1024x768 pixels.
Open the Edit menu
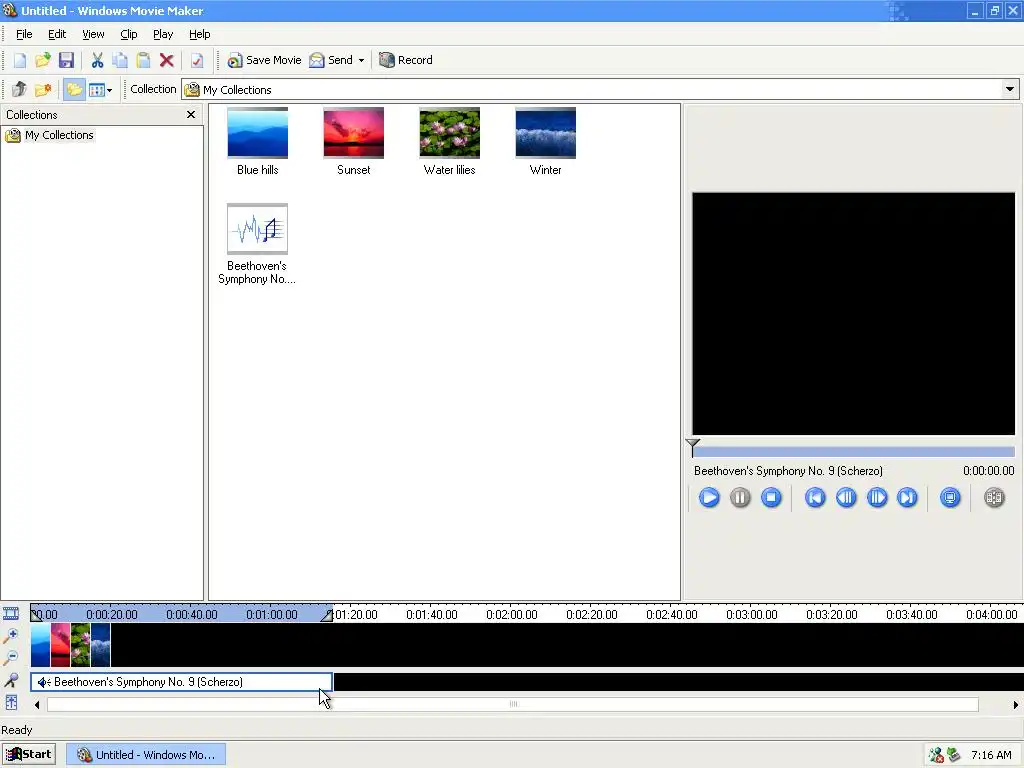tap(57, 34)
